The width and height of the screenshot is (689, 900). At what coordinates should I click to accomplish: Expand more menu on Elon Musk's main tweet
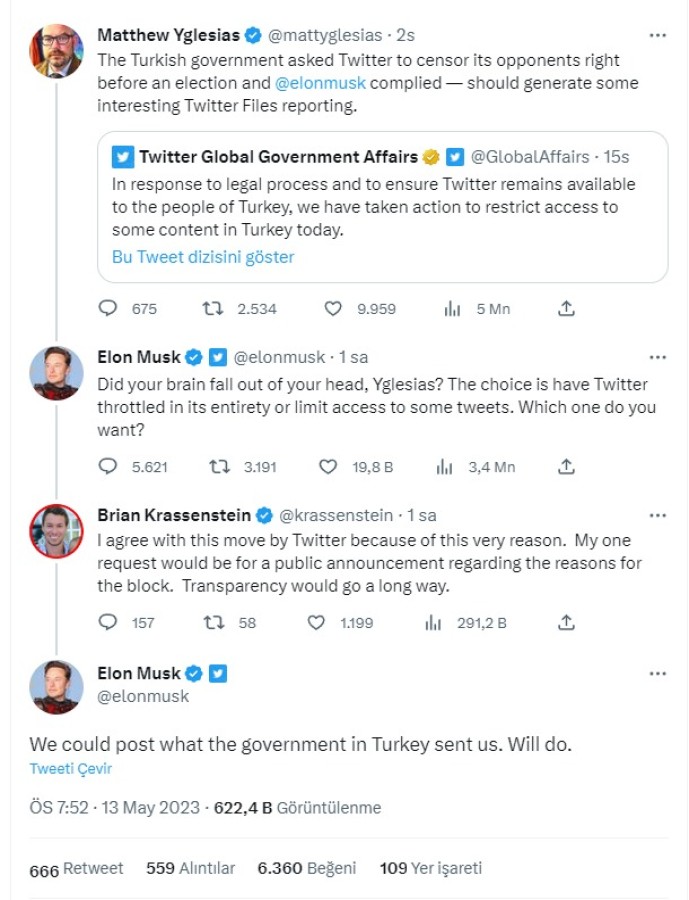pyautogui.click(x=657, y=673)
